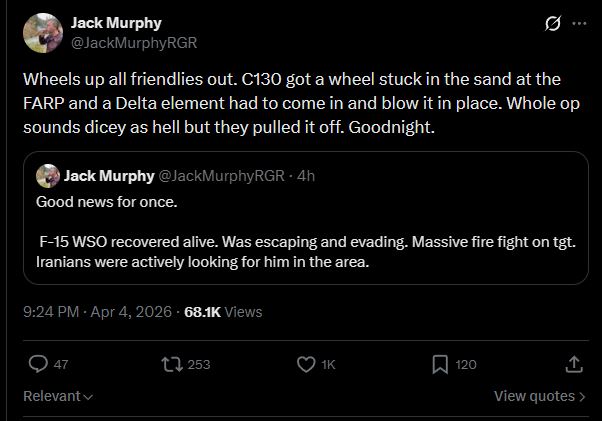Expand the Relevant sort dropdown
The height and width of the screenshot is (421, 602).
pos(58,396)
